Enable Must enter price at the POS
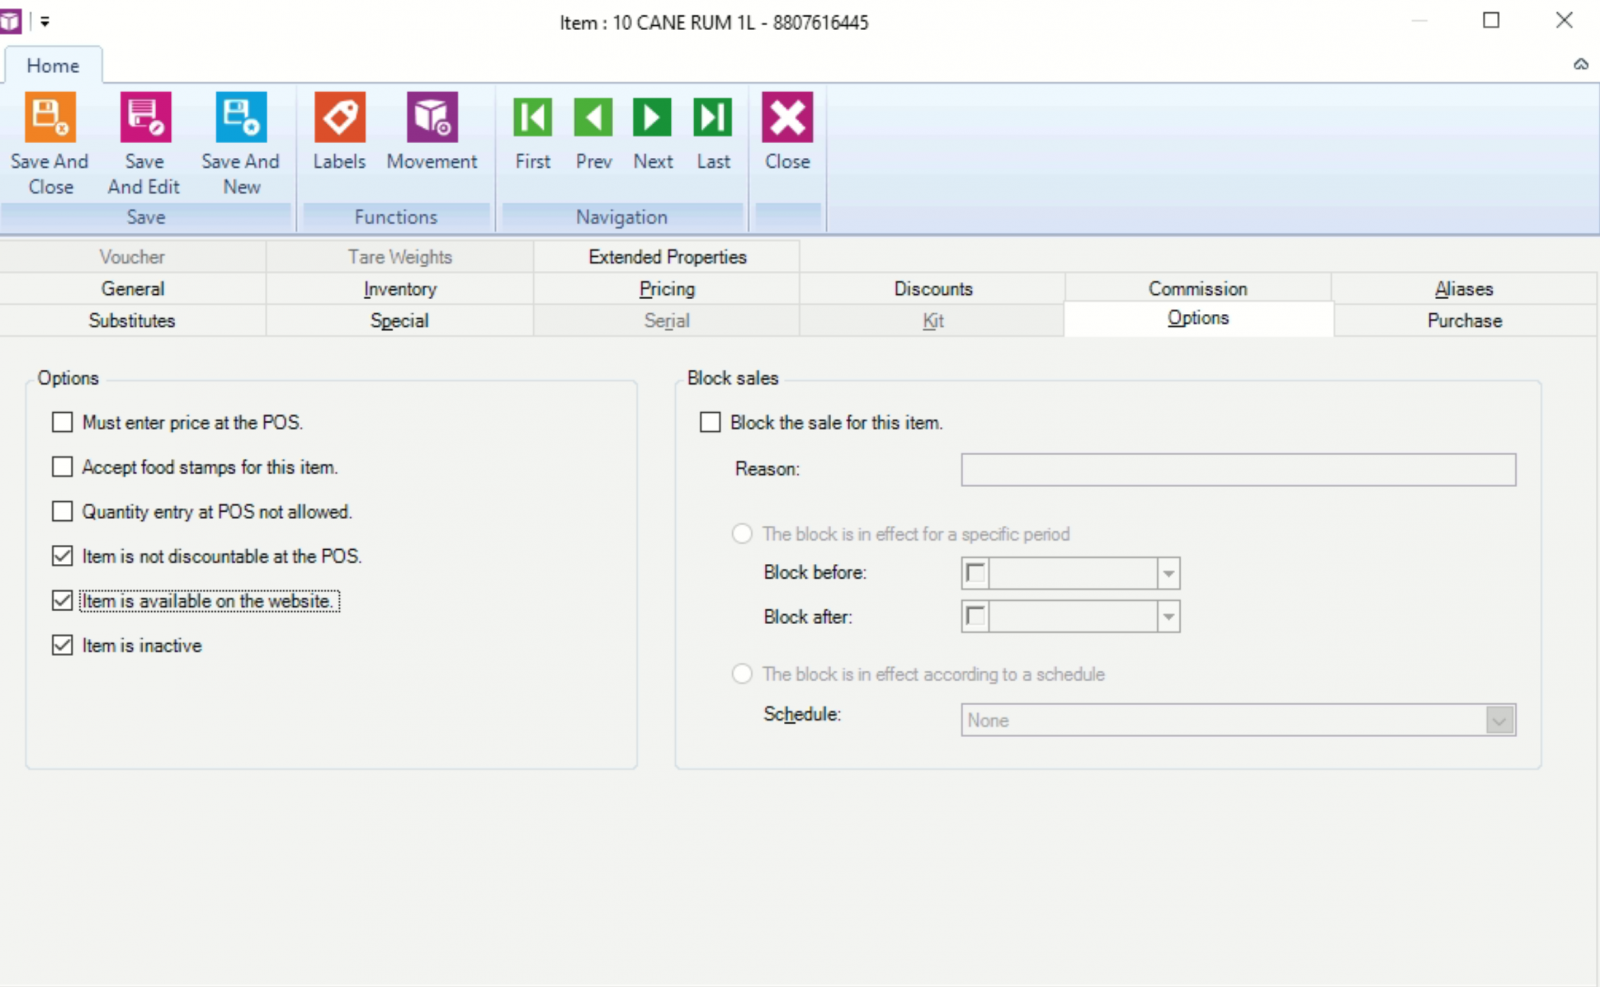Screen dimensions: 1600x987 (x=63, y=422)
